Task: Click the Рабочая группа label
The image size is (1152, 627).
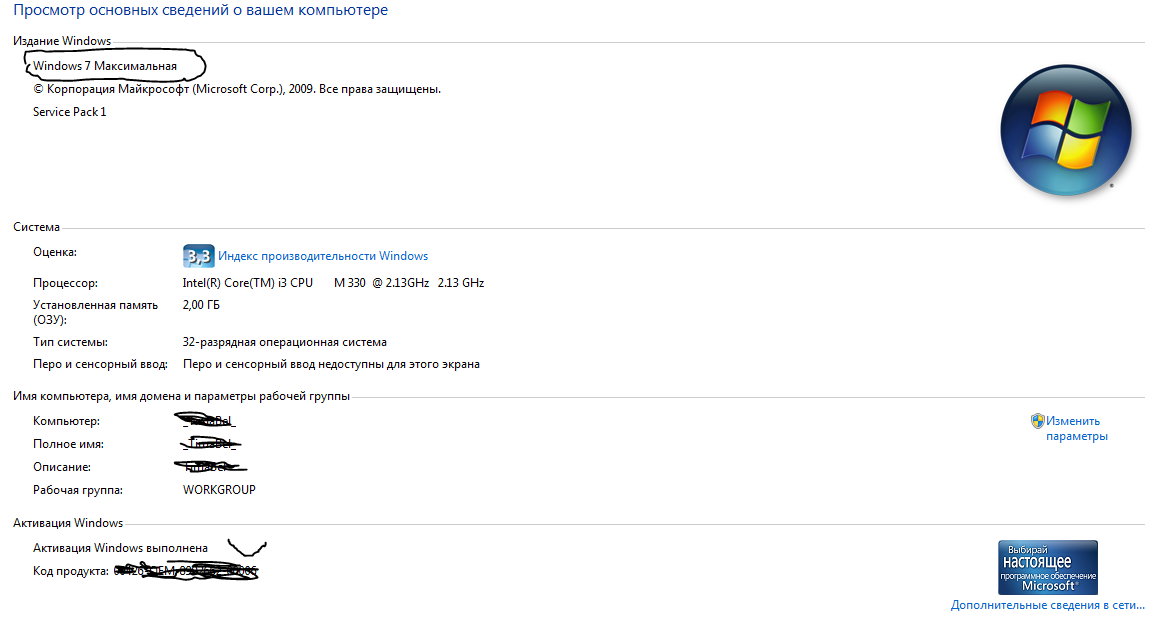Action: click(77, 490)
